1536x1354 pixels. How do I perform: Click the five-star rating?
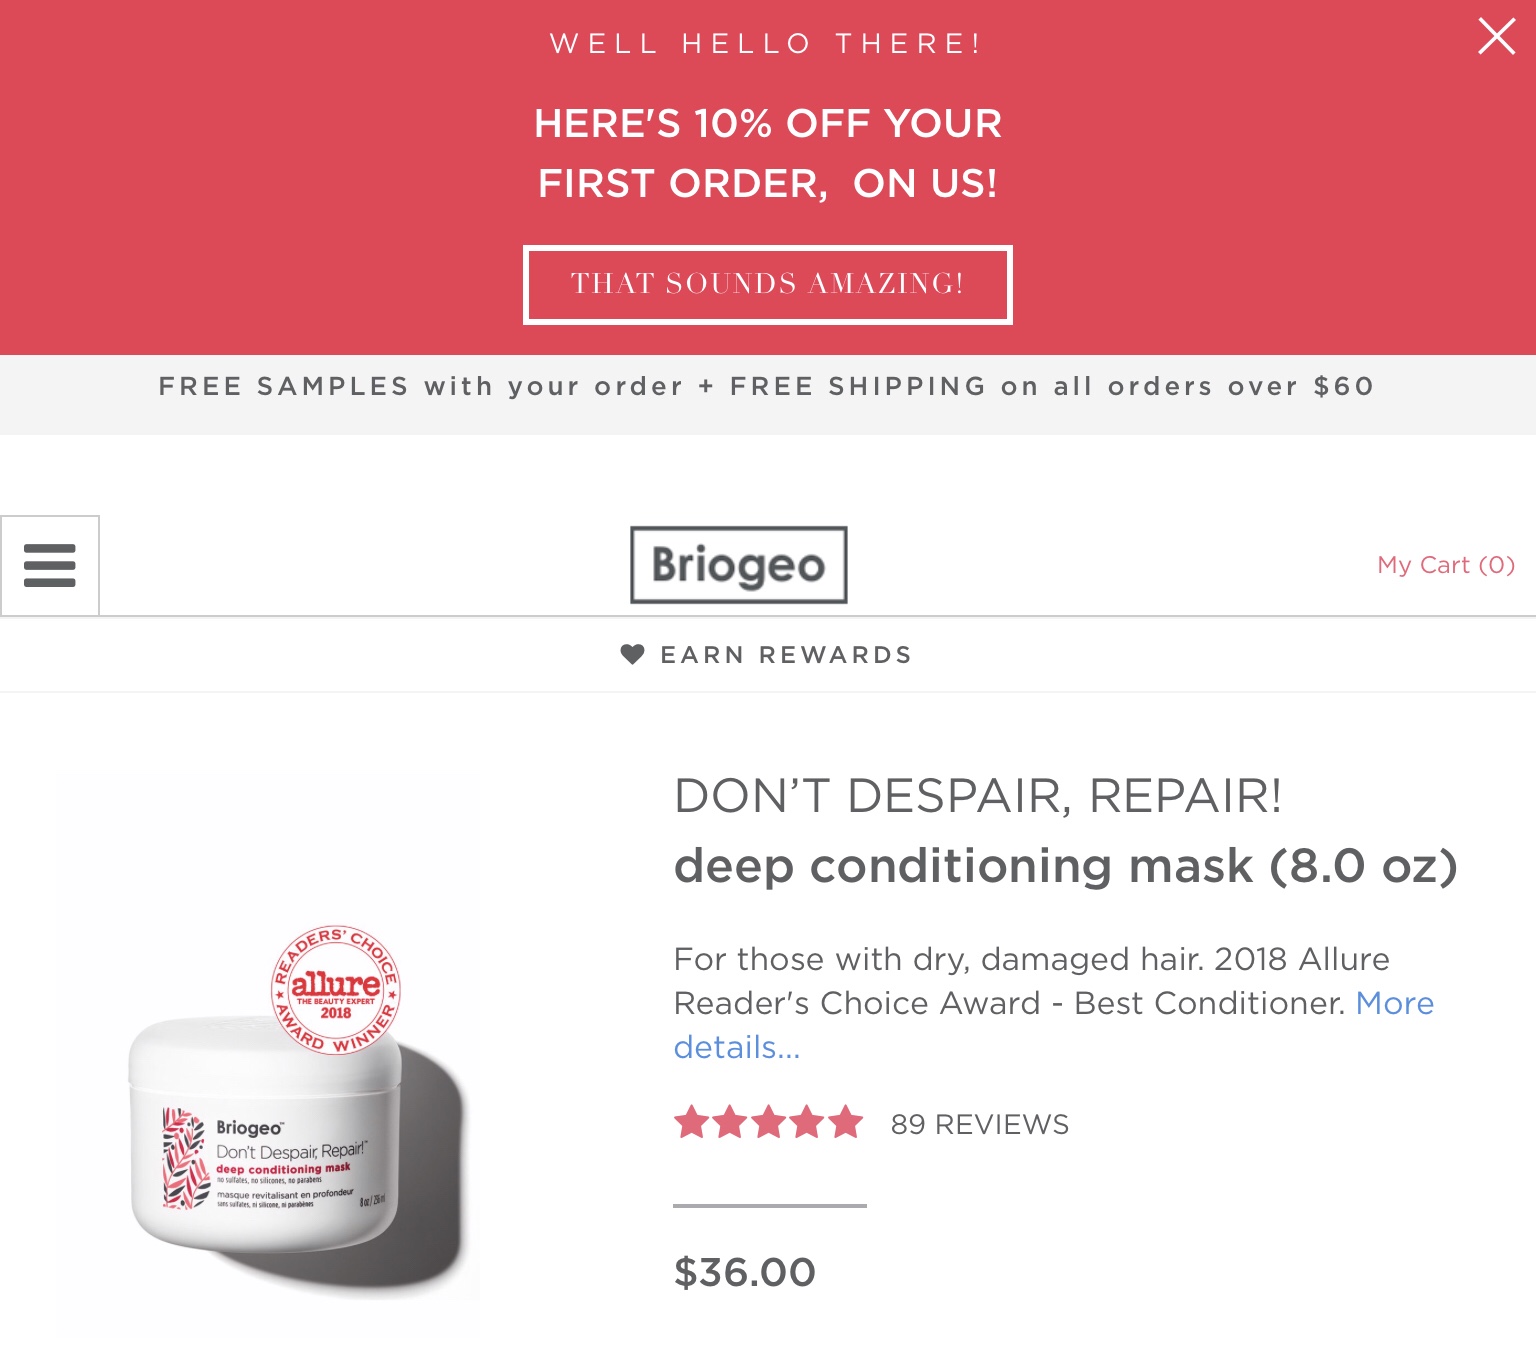[x=768, y=1123]
